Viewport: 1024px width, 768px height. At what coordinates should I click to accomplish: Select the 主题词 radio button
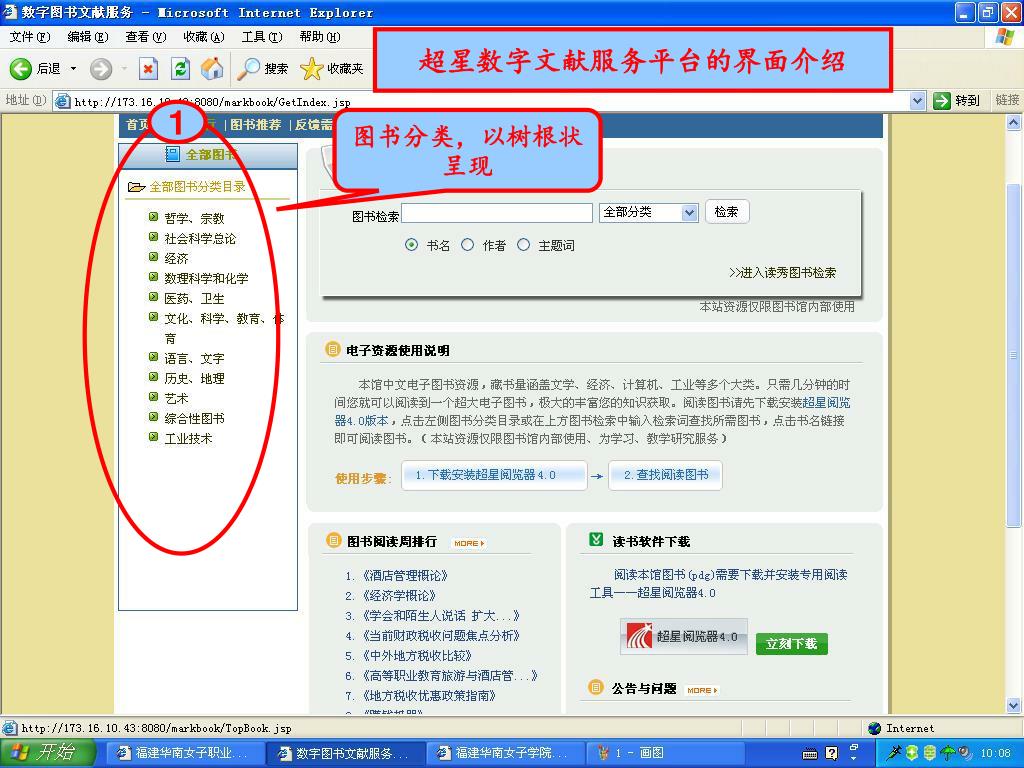click(x=524, y=245)
